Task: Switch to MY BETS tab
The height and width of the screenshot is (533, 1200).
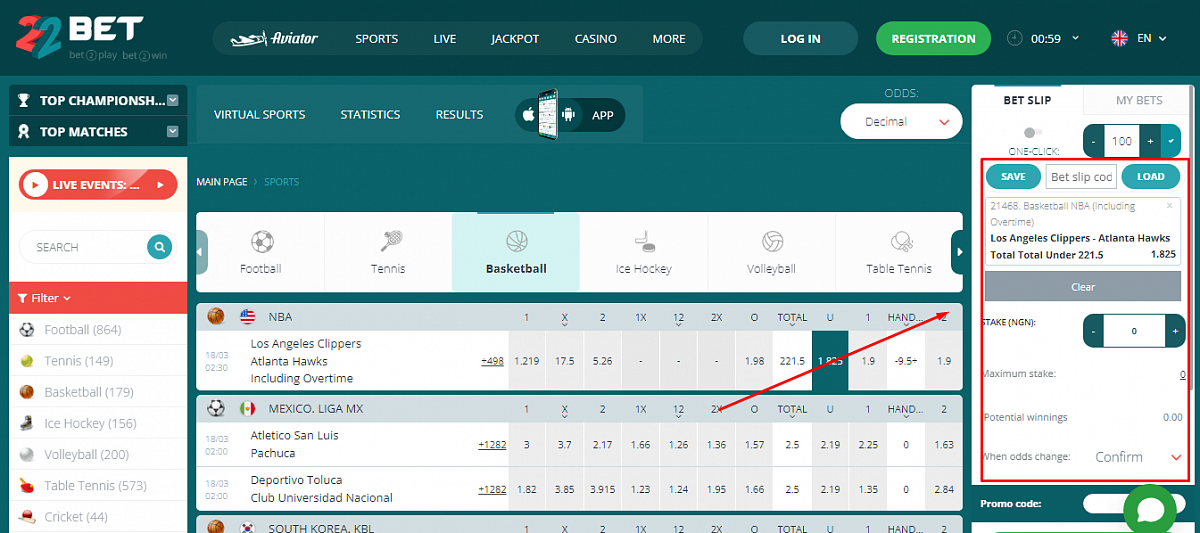Action: (1139, 100)
